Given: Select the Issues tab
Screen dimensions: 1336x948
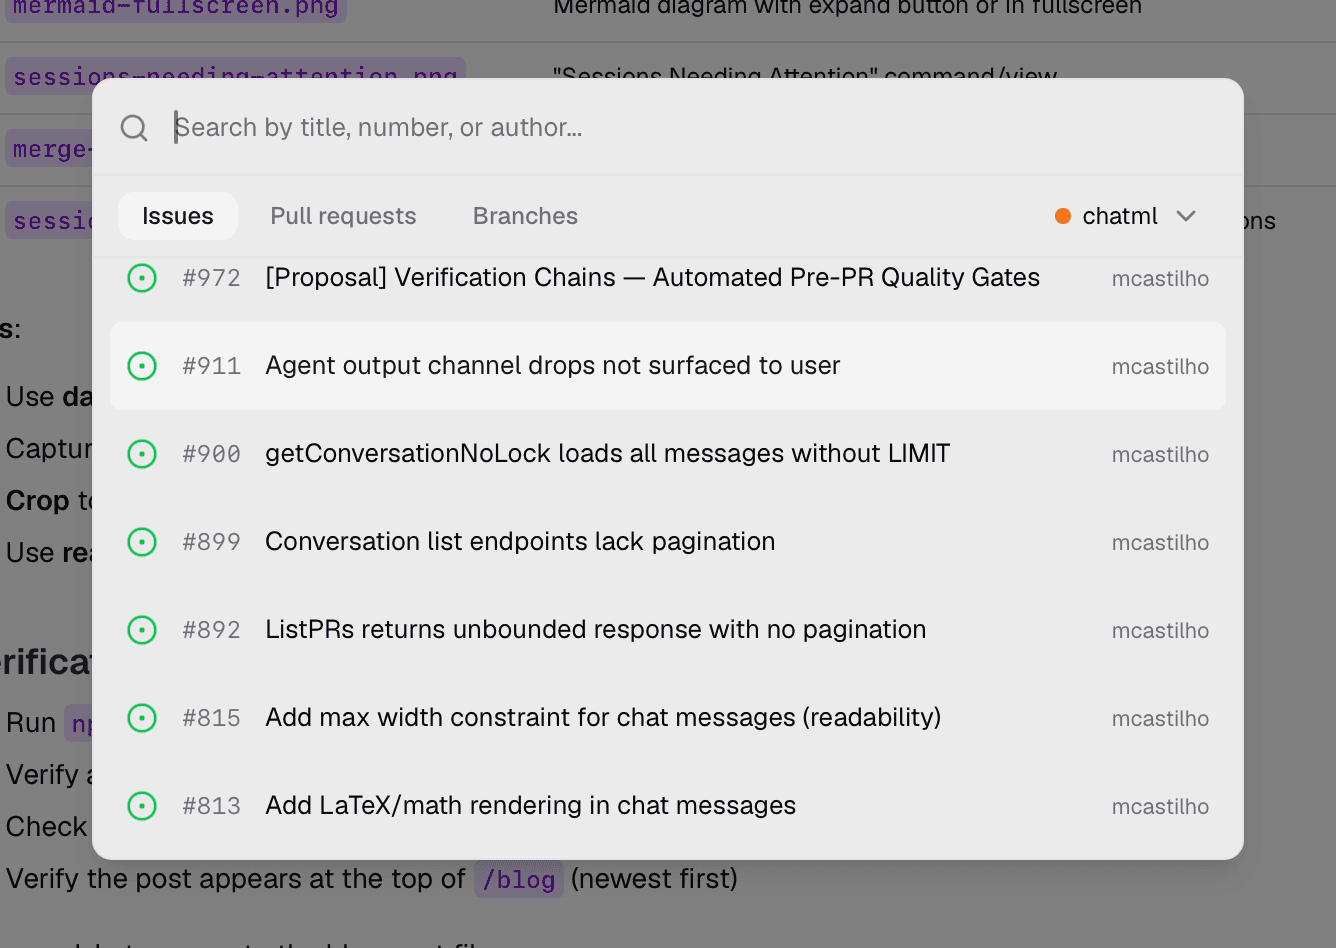Looking at the screenshot, I should click(x=177, y=215).
